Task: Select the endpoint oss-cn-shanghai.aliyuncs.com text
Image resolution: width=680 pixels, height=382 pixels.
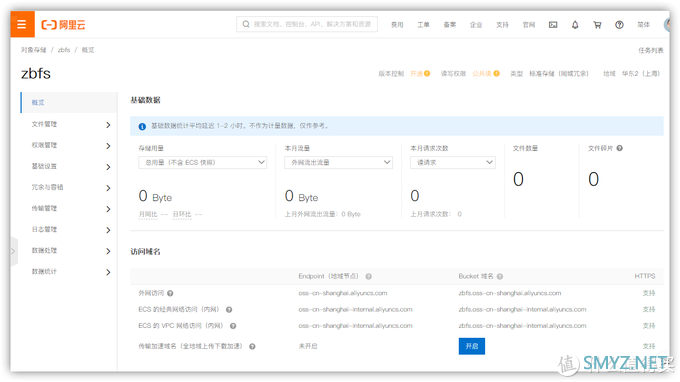Action: click(x=343, y=294)
